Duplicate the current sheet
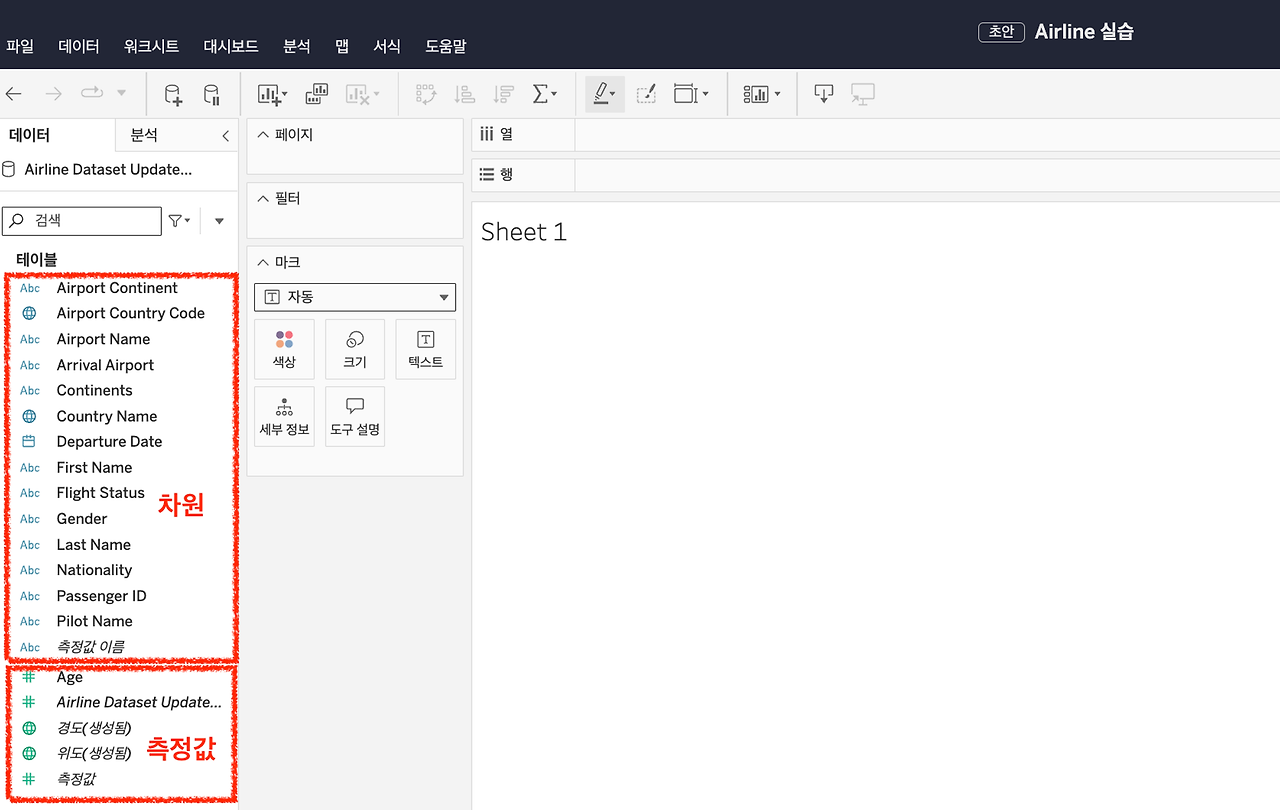Image resolution: width=1280 pixels, height=810 pixels. [317, 94]
